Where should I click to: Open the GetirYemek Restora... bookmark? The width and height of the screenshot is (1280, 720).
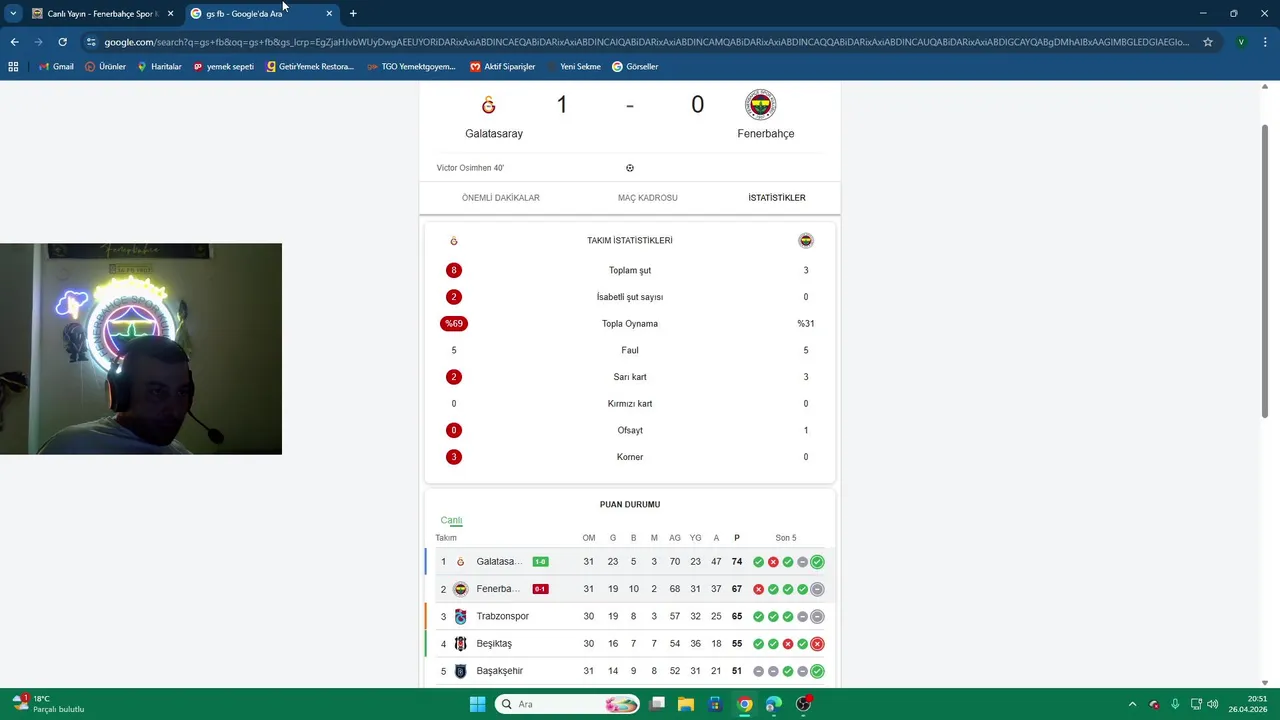[310, 67]
